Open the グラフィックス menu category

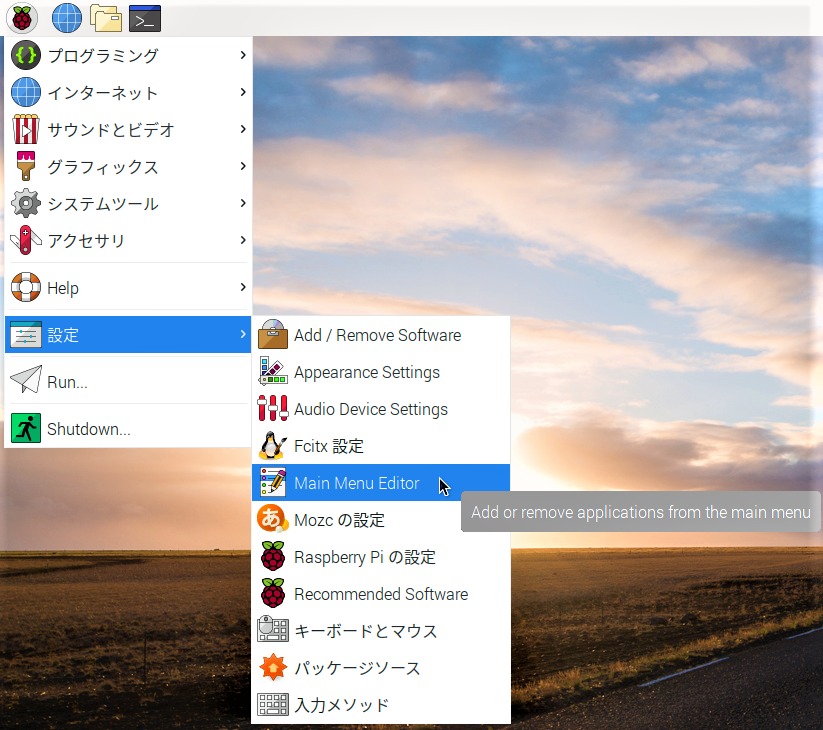pos(128,166)
